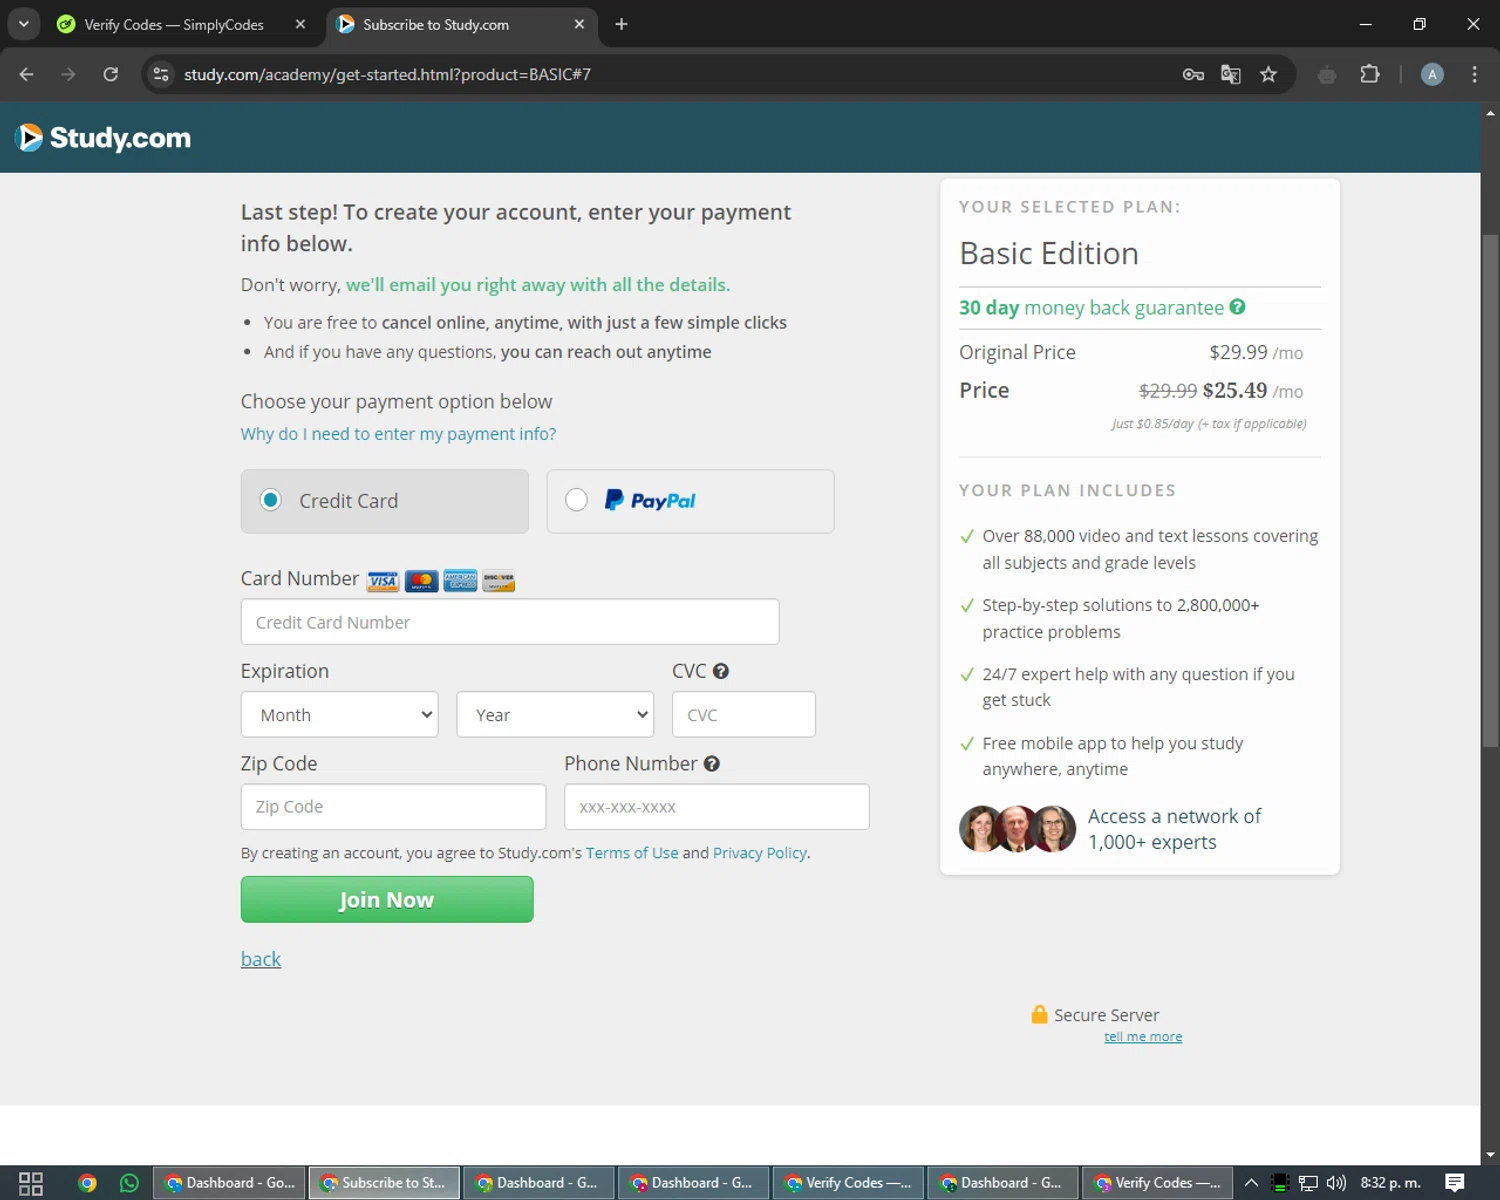The width and height of the screenshot is (1500, 1200).
Task: Open 'Why do I need to enter my payment info?'
Action: 398,434
